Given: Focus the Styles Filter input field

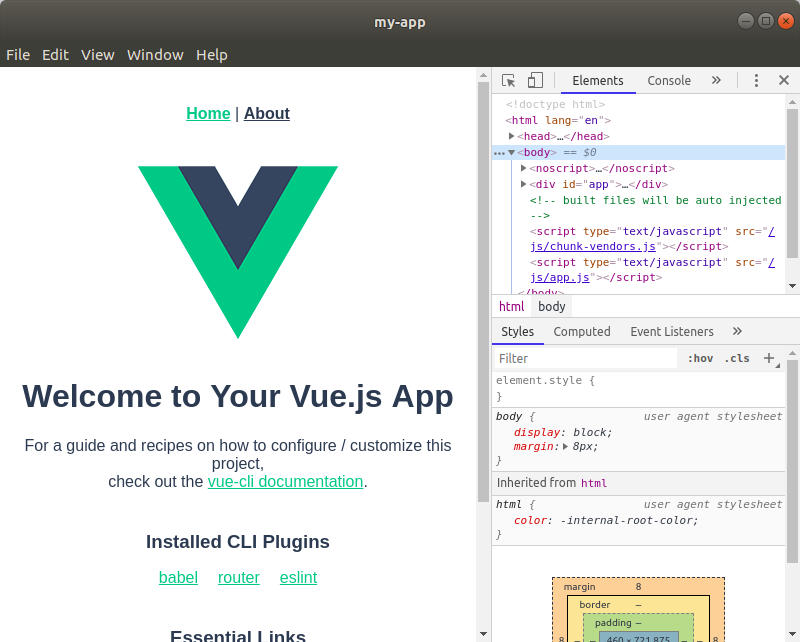Looking at the screenshot, I should [586, 358].
